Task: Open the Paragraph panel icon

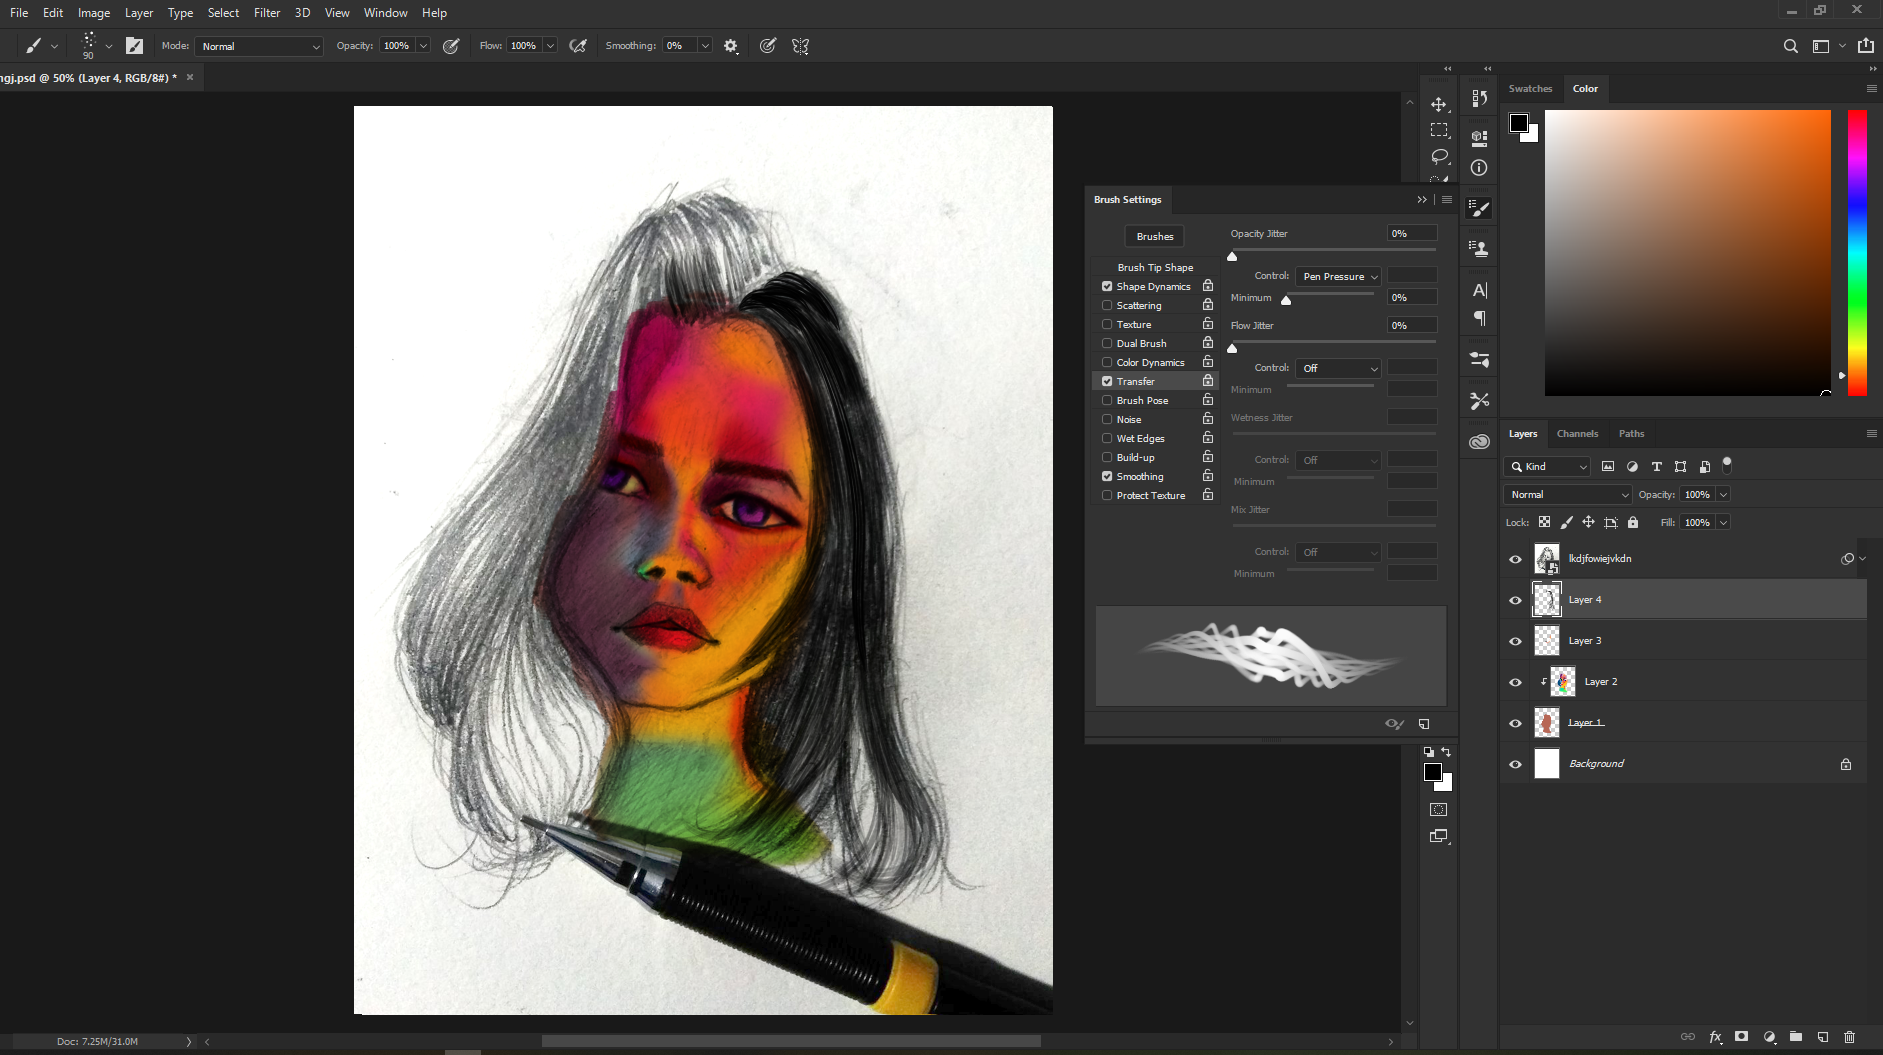Action: click(x=1479, y=318)
